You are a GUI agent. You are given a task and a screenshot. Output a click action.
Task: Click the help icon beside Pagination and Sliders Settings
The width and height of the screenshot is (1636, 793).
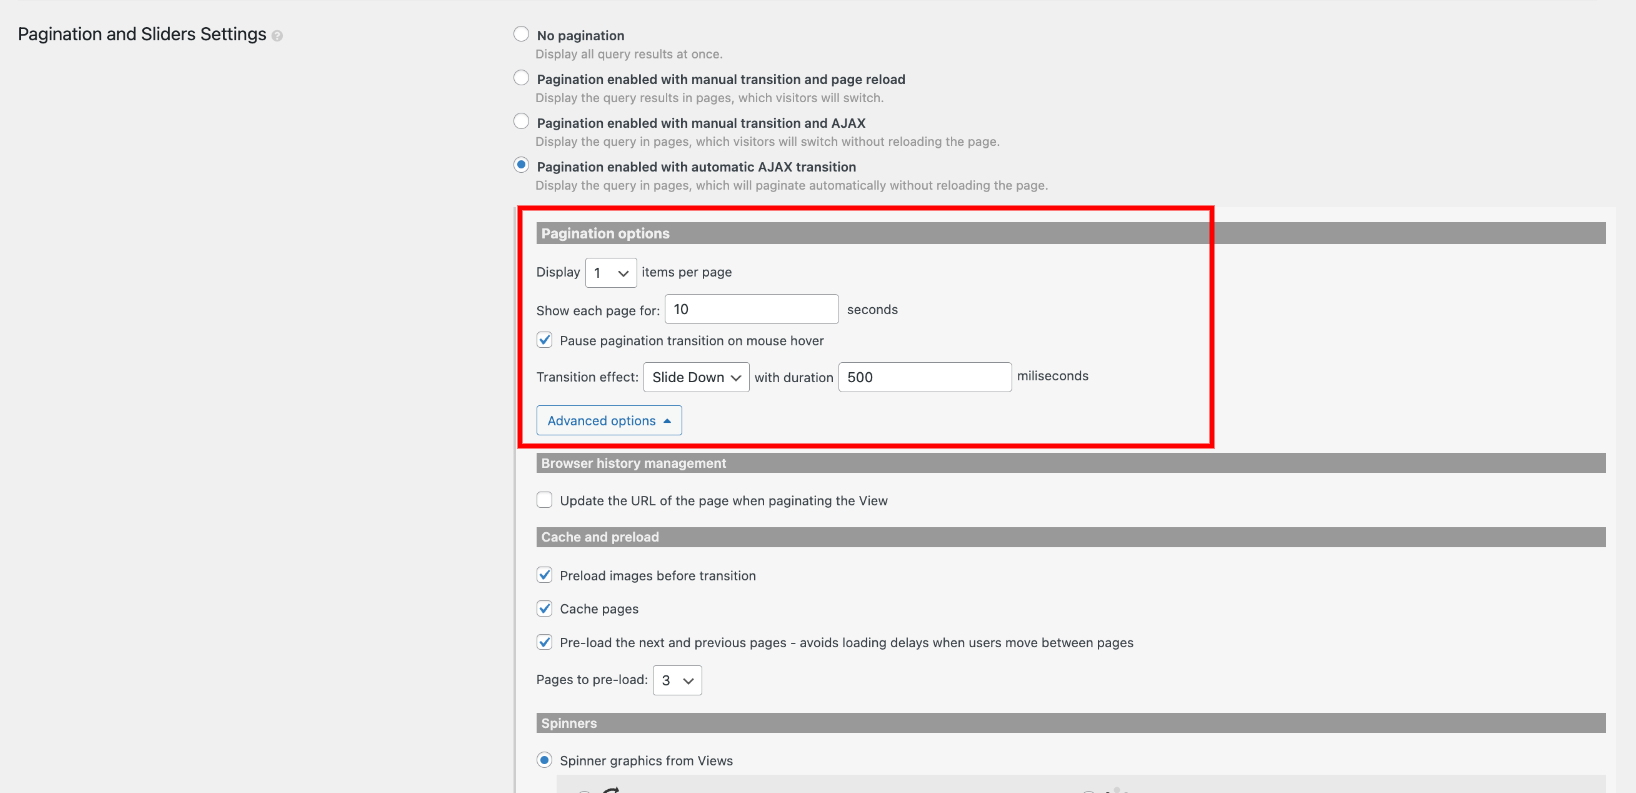click(x=277, y=36)
